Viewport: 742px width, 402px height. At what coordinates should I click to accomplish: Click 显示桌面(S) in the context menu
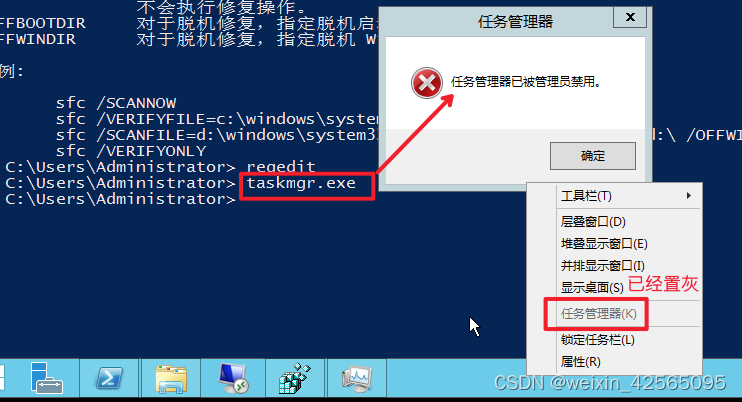click(x=592, y=287)
